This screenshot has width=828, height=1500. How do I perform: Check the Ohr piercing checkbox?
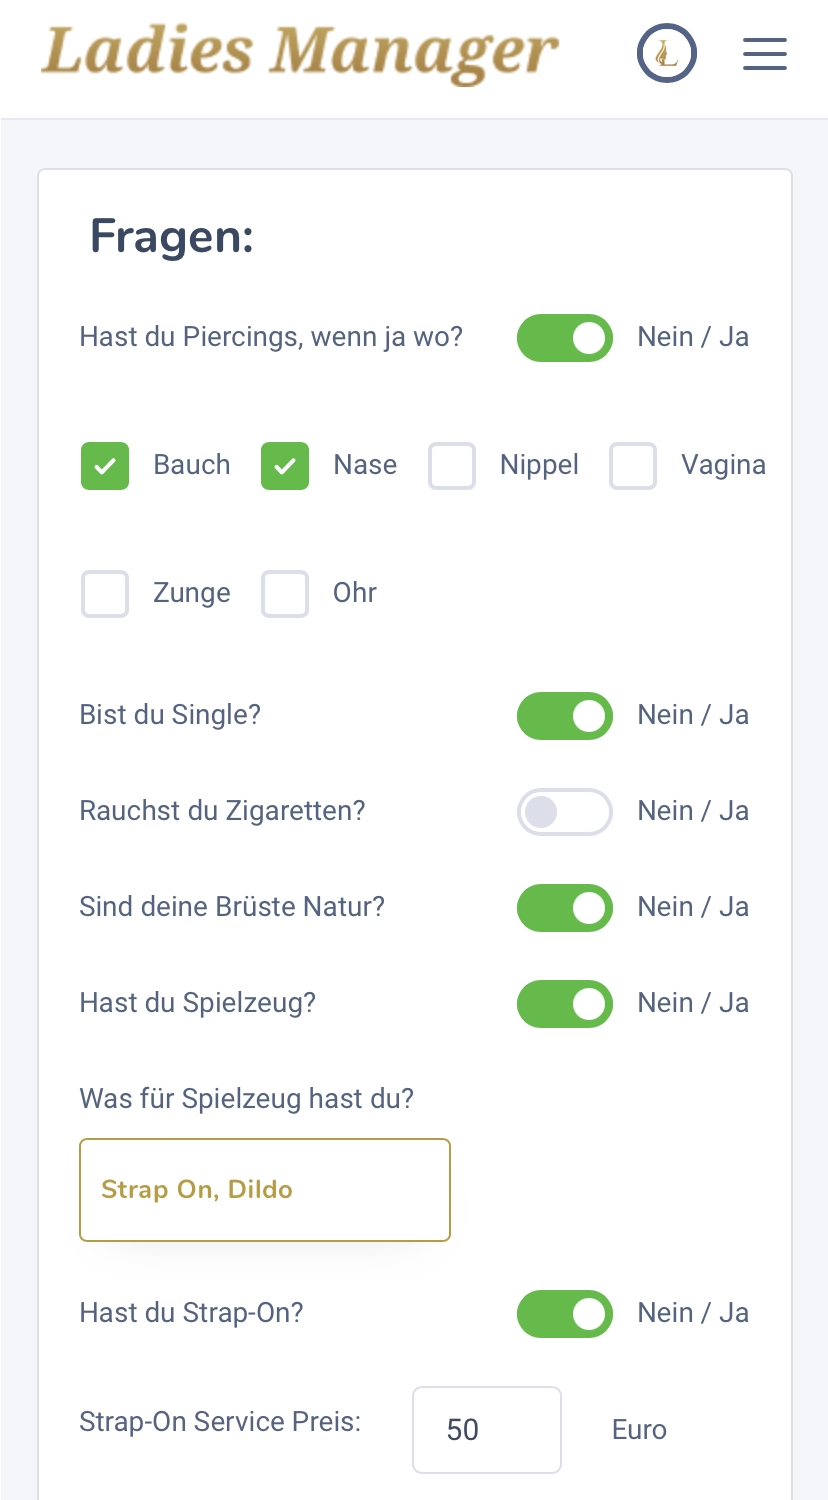(x=285, y=594)
